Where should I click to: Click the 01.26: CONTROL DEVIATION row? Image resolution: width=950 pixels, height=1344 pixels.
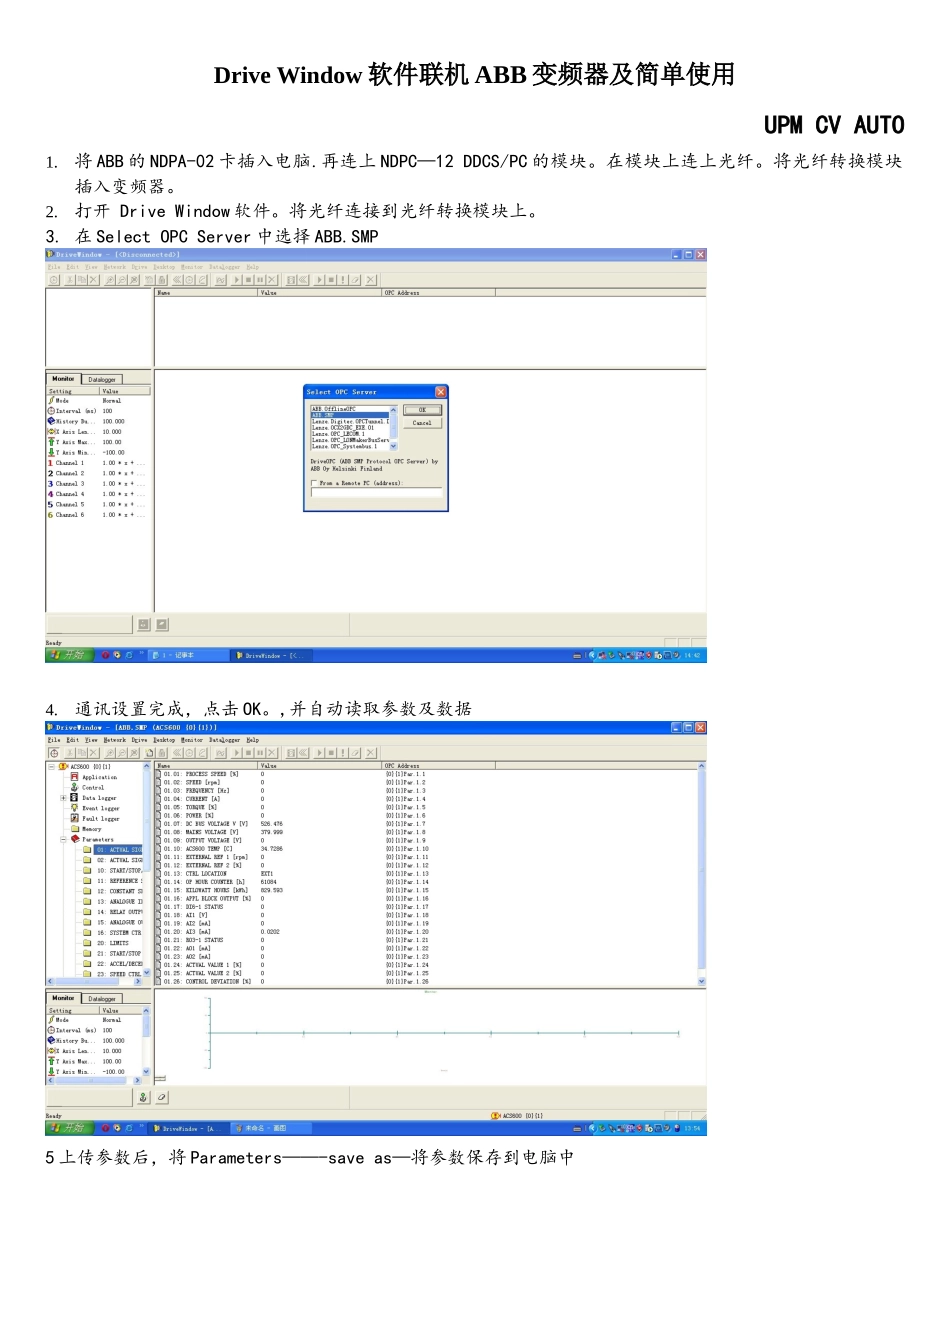428,982
